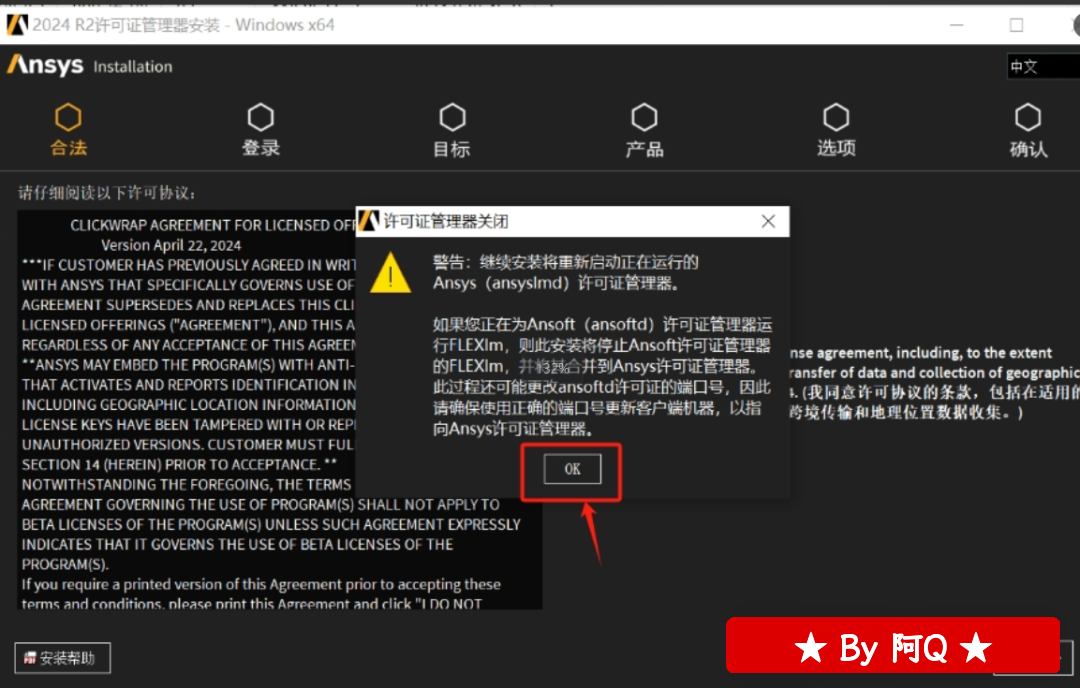
Task: Click the warning text '警告：继续安装将重新启动'
Action: [x=565, y=262]
